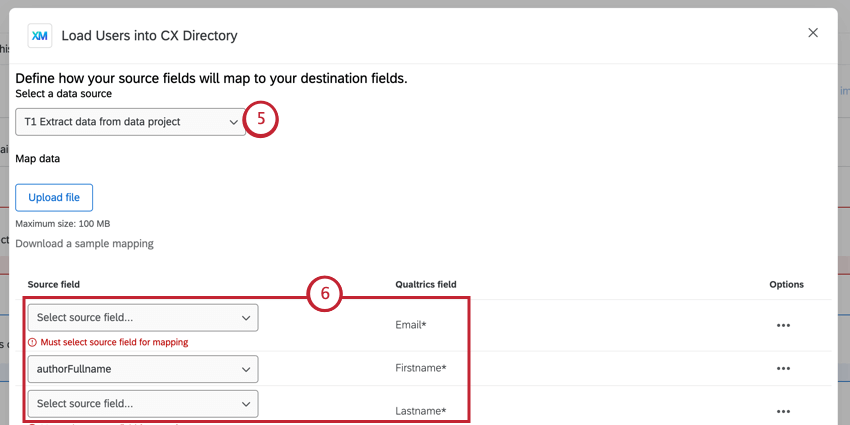
Task: Open options menu for Firstname row
Action: coord(785,368)
